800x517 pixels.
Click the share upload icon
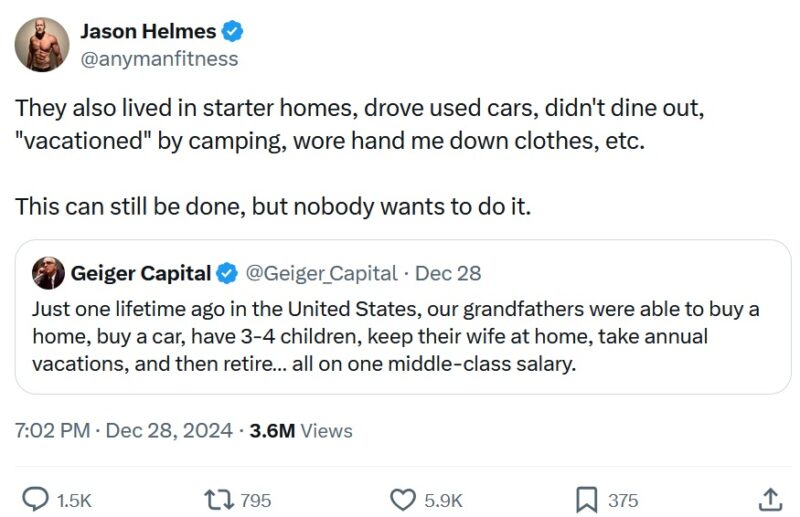769,499
